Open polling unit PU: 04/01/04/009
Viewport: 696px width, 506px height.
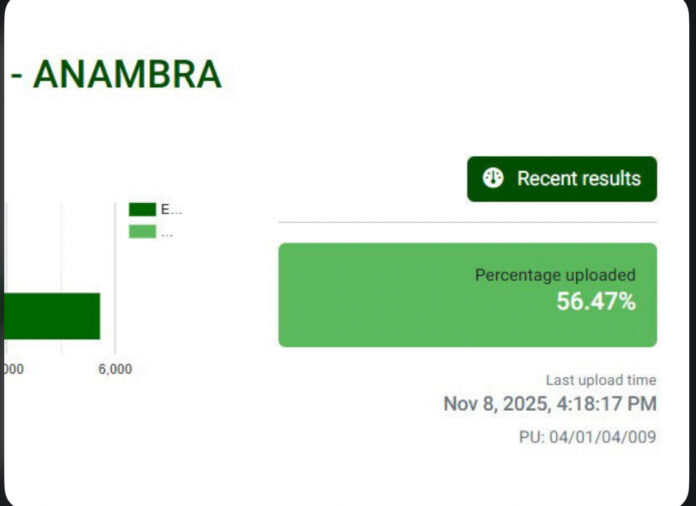588,437
